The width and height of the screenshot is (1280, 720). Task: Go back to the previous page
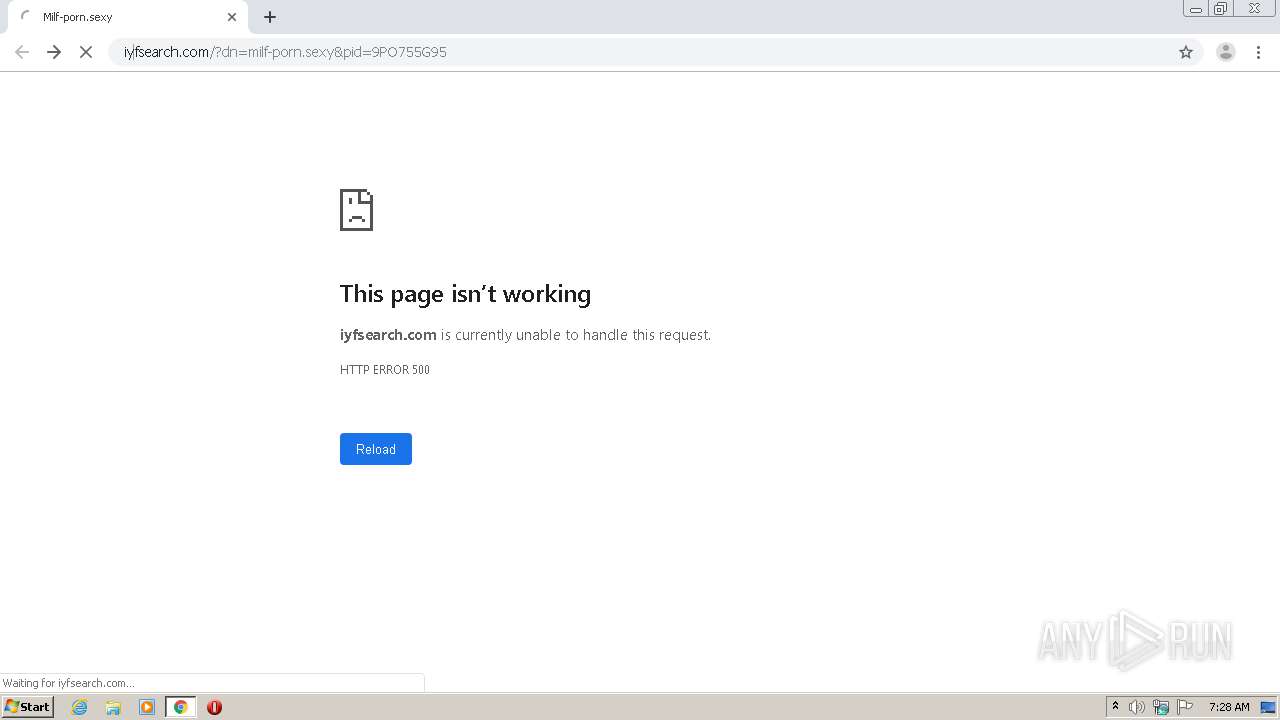[22, 52]
